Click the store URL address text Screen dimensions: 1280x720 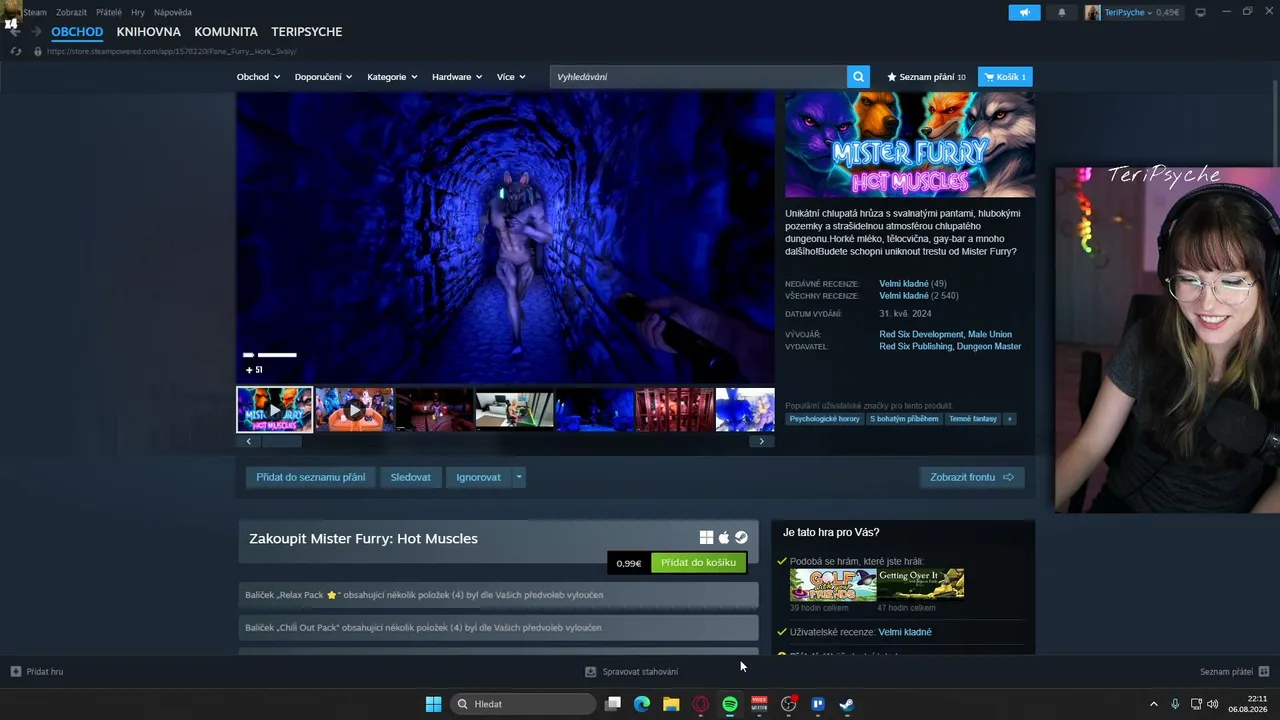[171, 51]
